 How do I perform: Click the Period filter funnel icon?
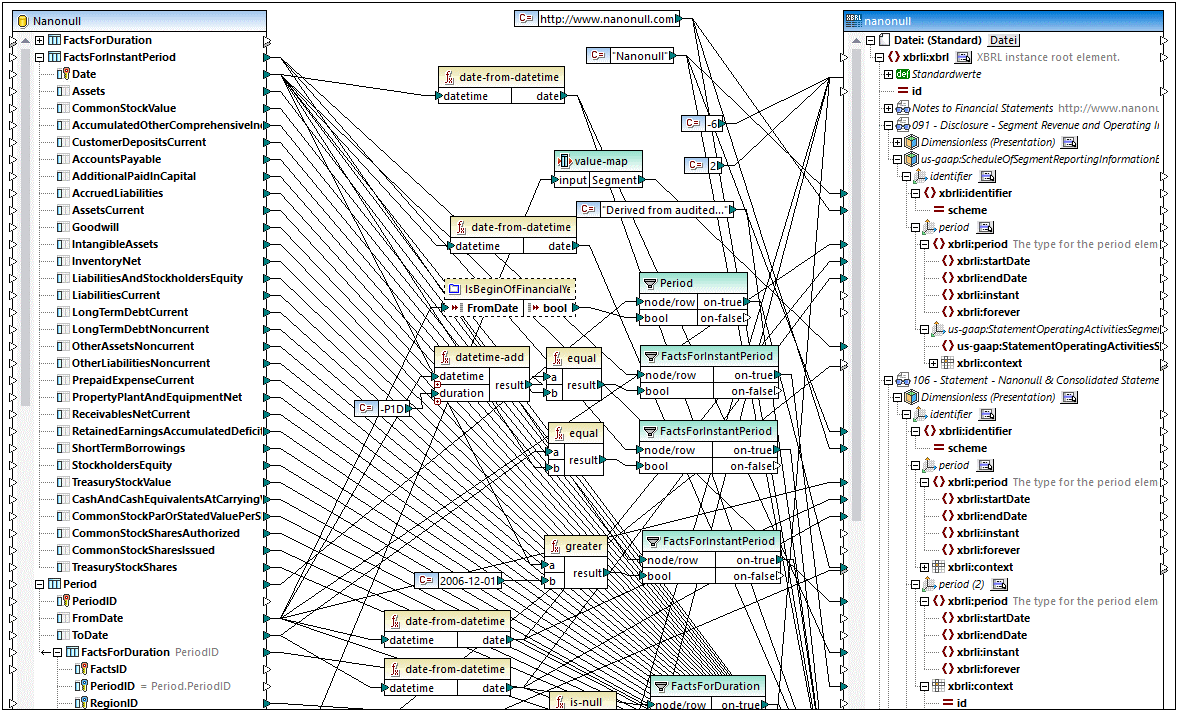coord(649,283)
